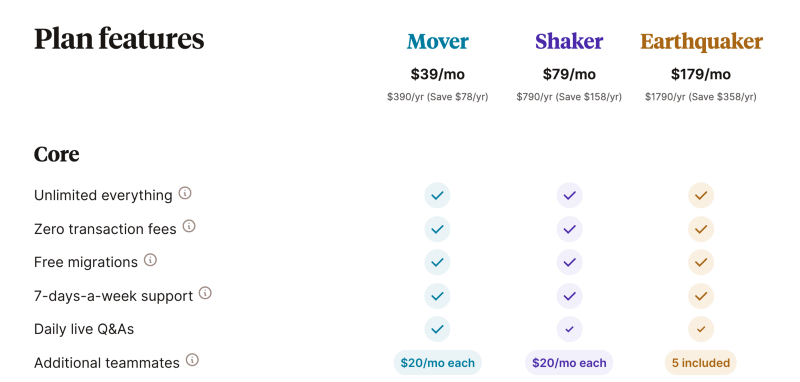800x382 pixels.
Task: Click the 5 included teammates badge
Action: 701,363
